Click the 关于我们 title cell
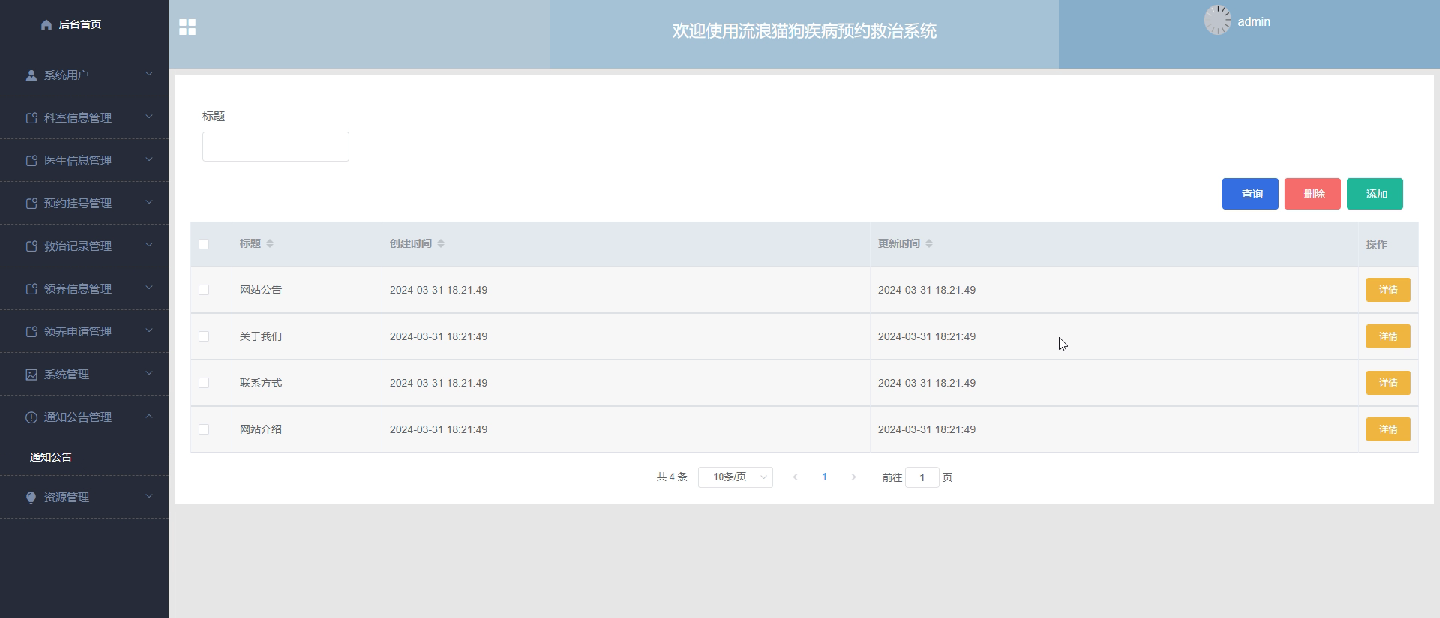1440x618 pixels. [261, 337]
